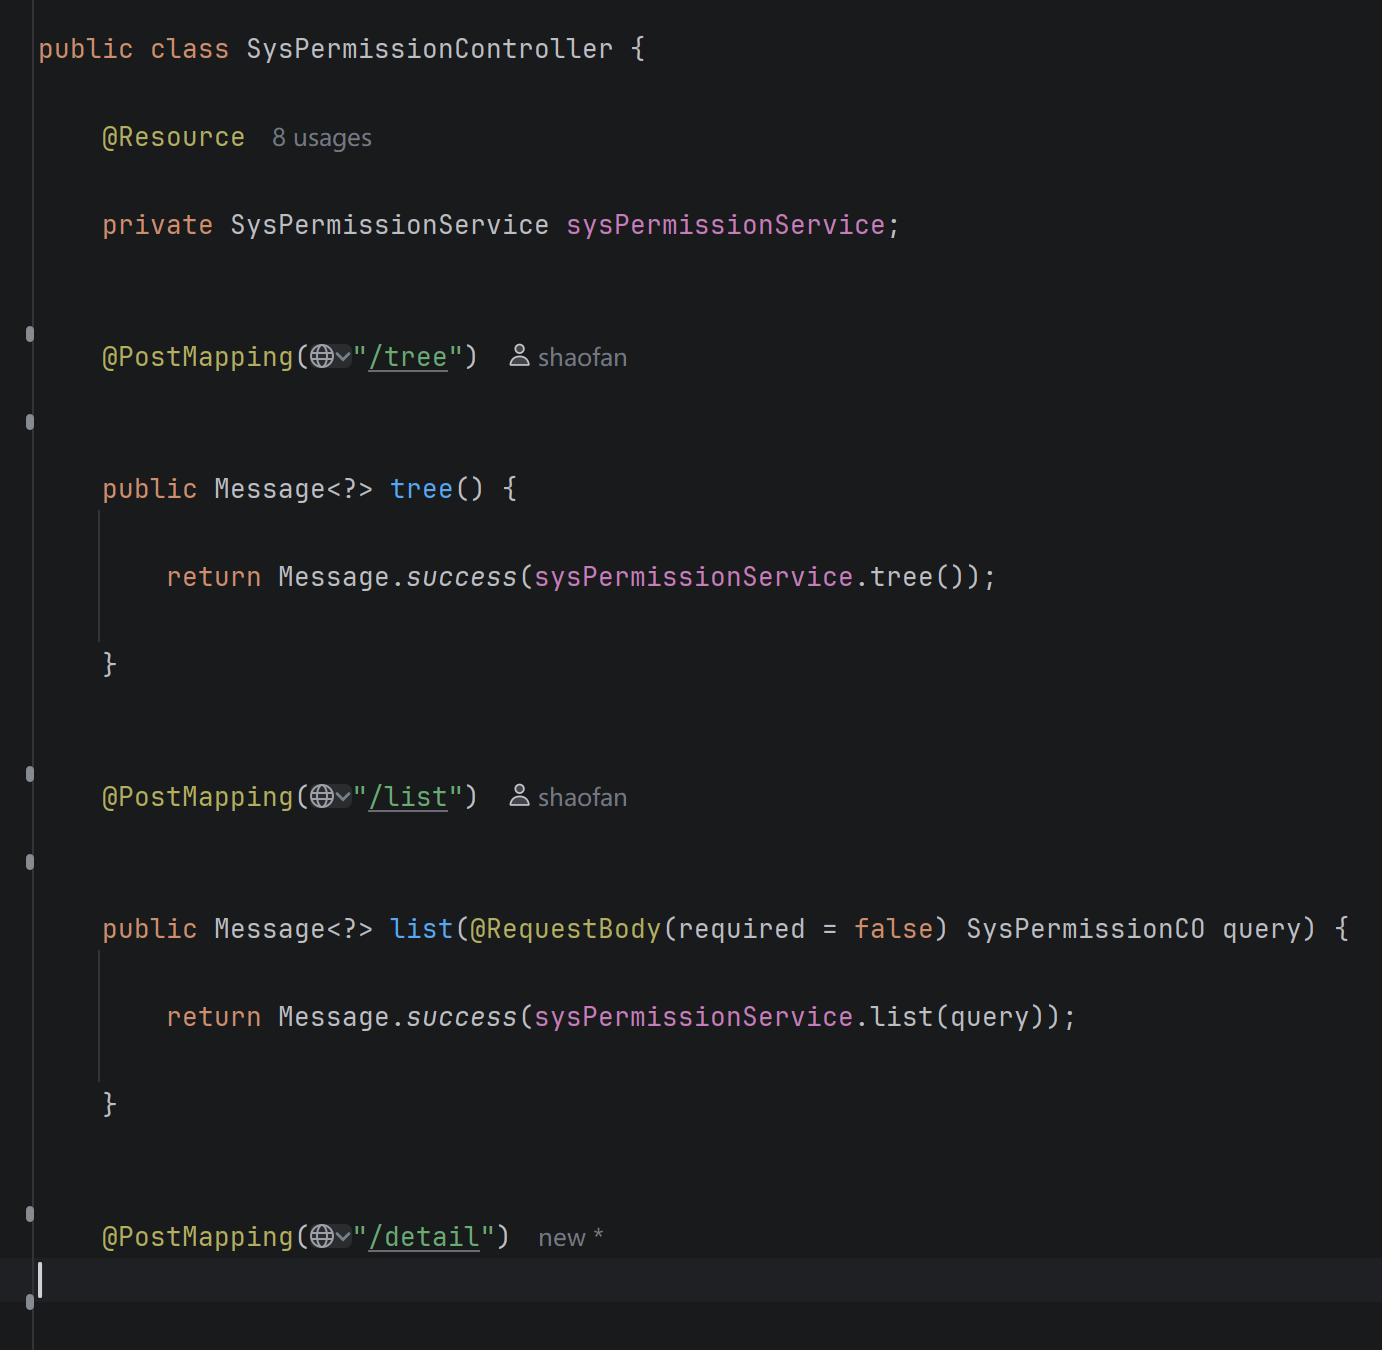Follow the "/list" URL mapping link
Viewport: 1382px width, 1350px height.
(x=408, y=797)
